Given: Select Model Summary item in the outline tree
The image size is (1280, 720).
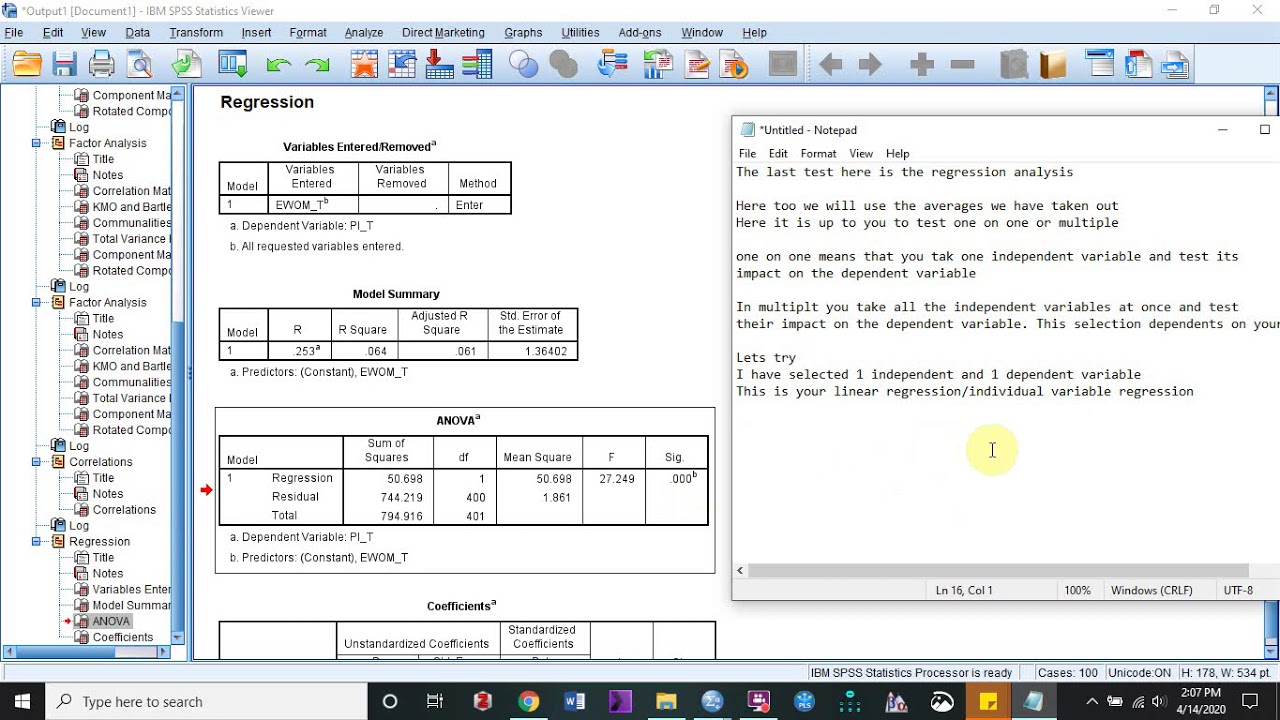Looking at the screenshot, I should coord(131,606).
